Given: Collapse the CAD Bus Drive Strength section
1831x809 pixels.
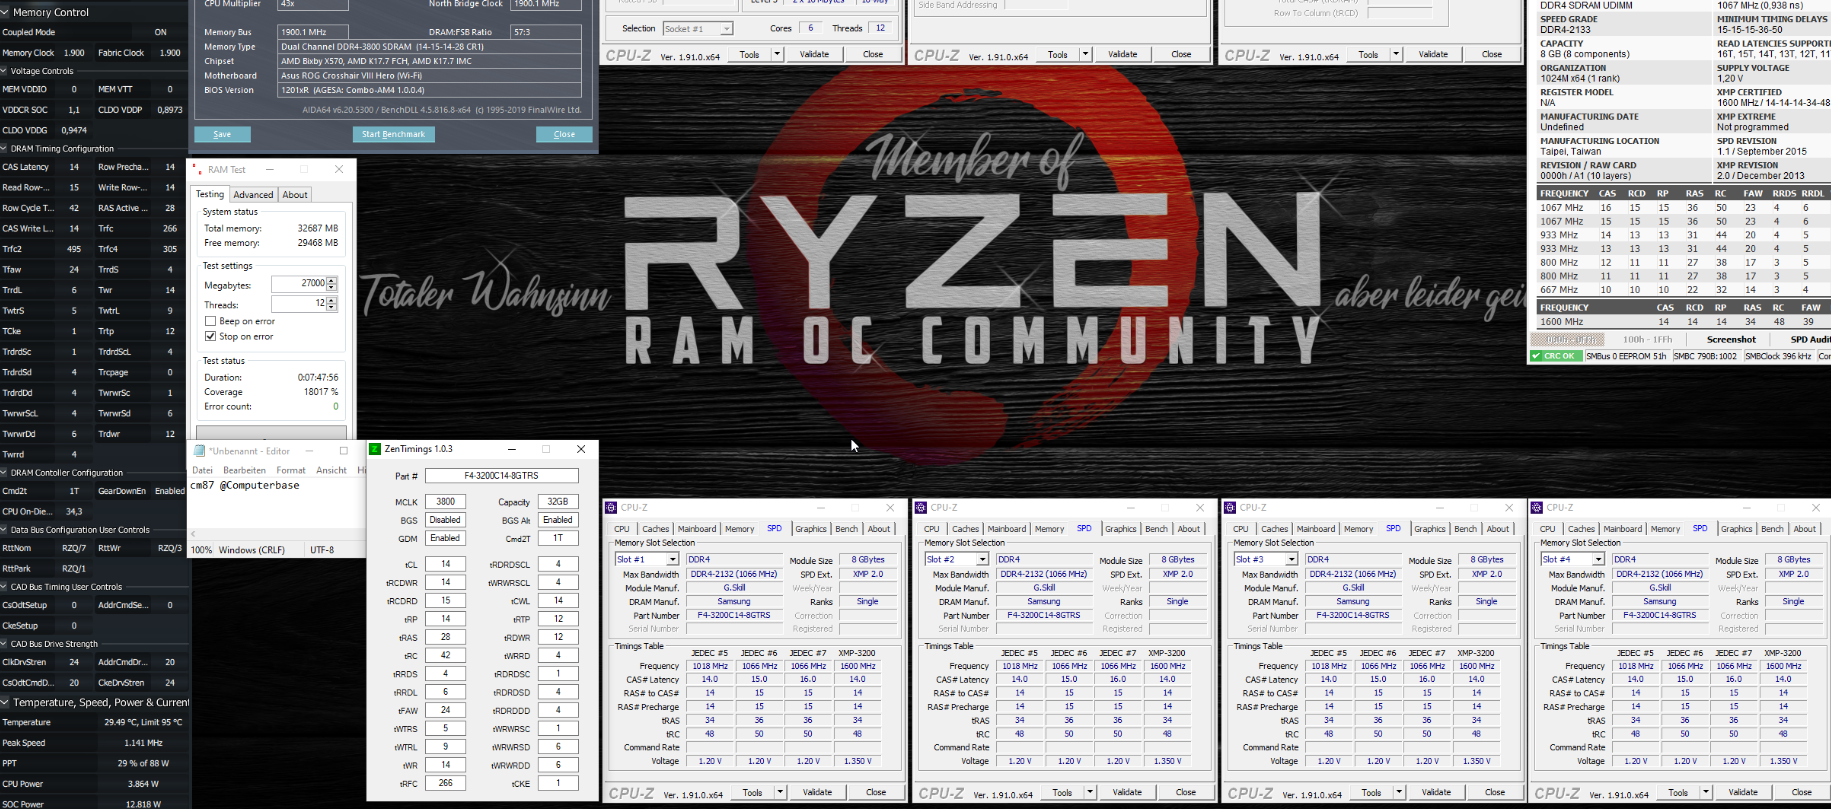Looking at the screenshot, I should point(5,644).
